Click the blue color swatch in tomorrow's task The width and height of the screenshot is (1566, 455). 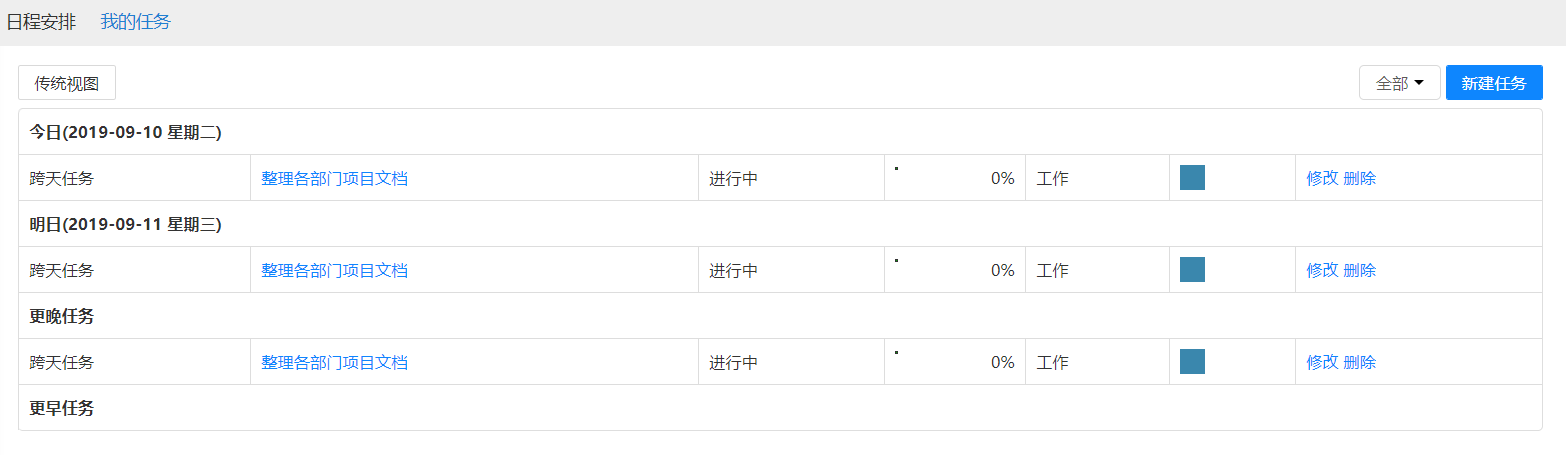[x=1192, y=270]
